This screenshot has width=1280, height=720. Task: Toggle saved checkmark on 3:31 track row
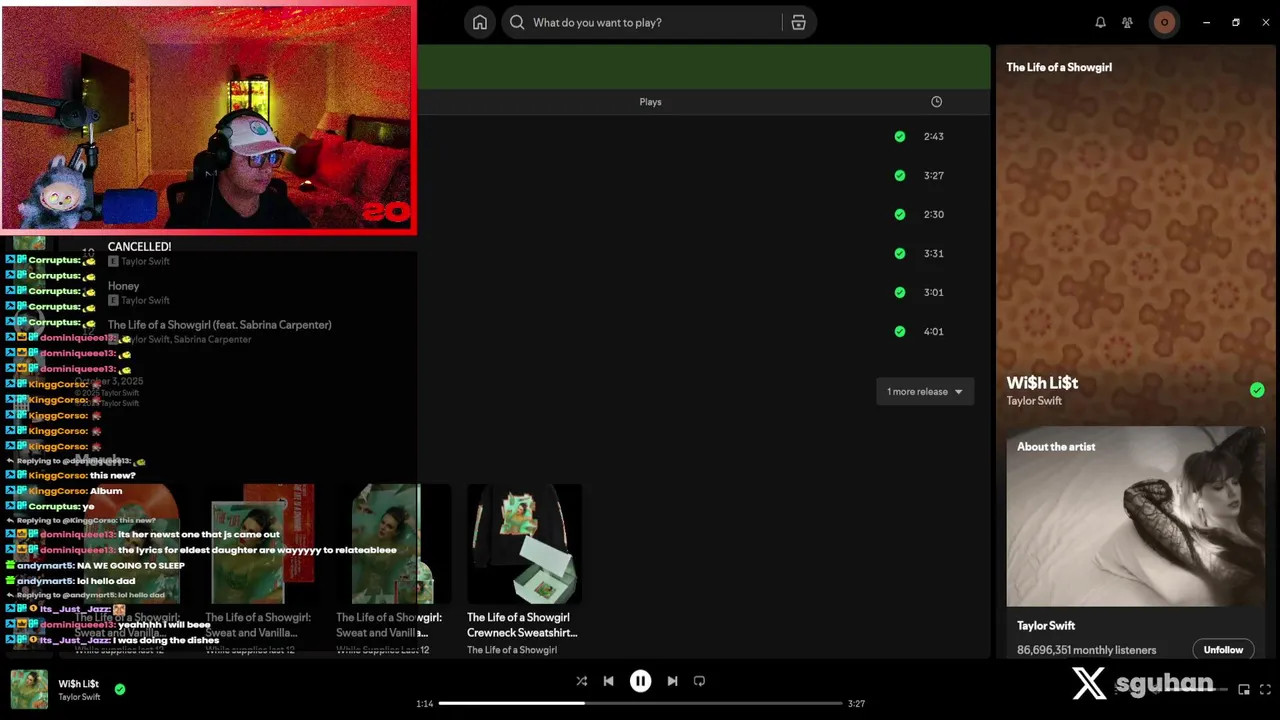900,253
